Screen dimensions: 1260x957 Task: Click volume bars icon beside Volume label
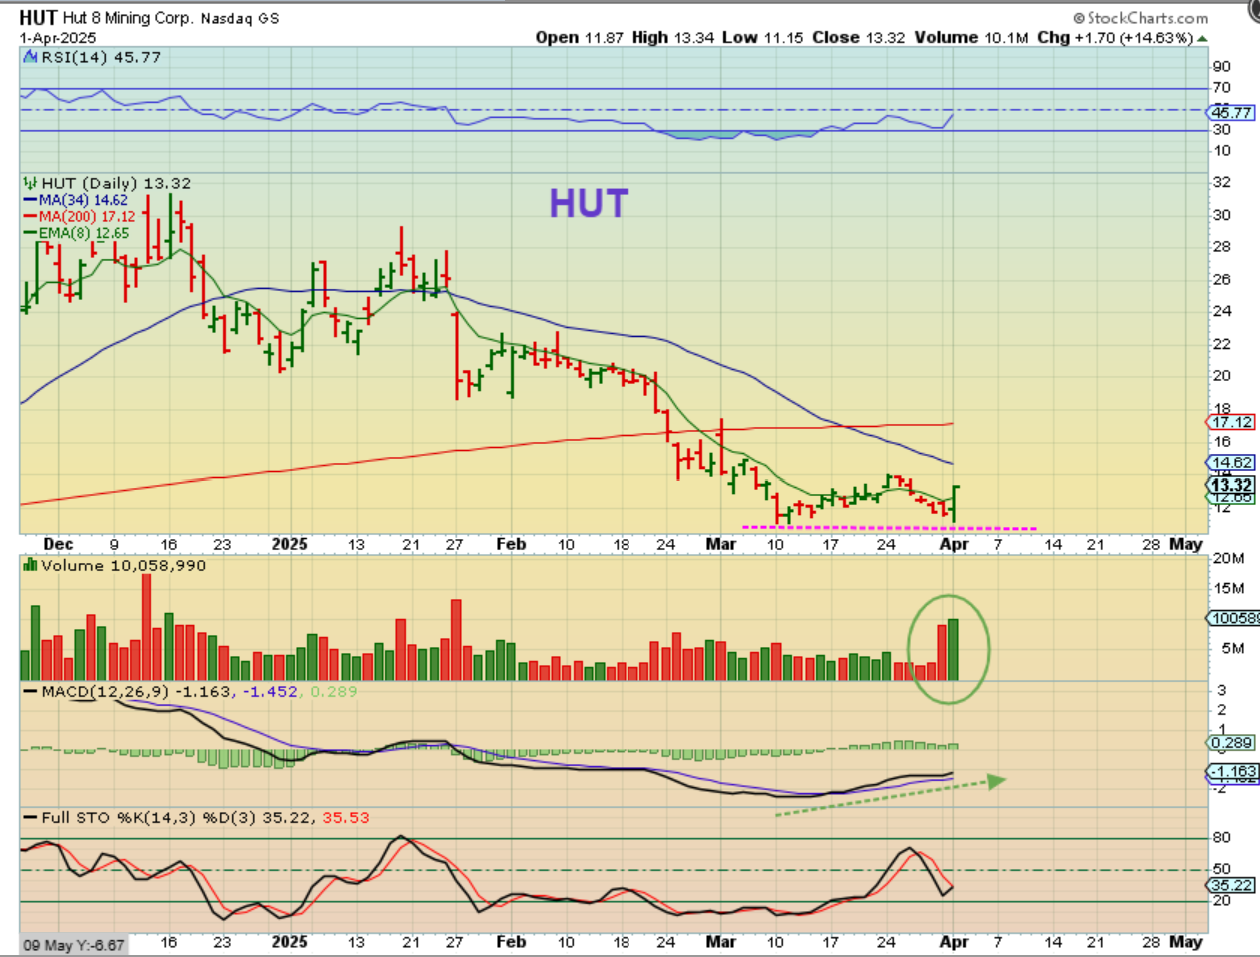pos(31,565)
